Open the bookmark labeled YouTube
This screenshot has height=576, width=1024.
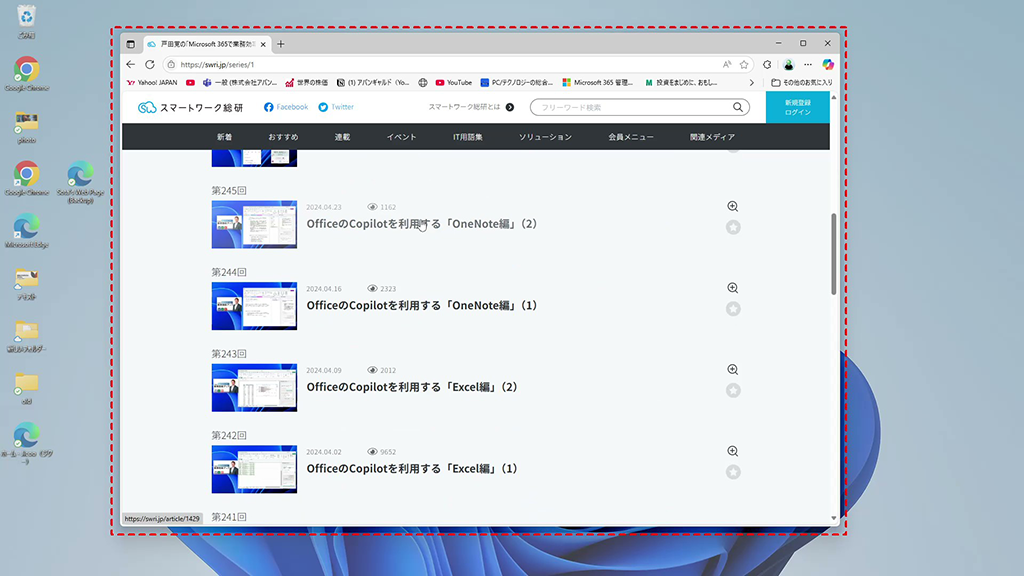pyautogui.click(x=453, y=83)
